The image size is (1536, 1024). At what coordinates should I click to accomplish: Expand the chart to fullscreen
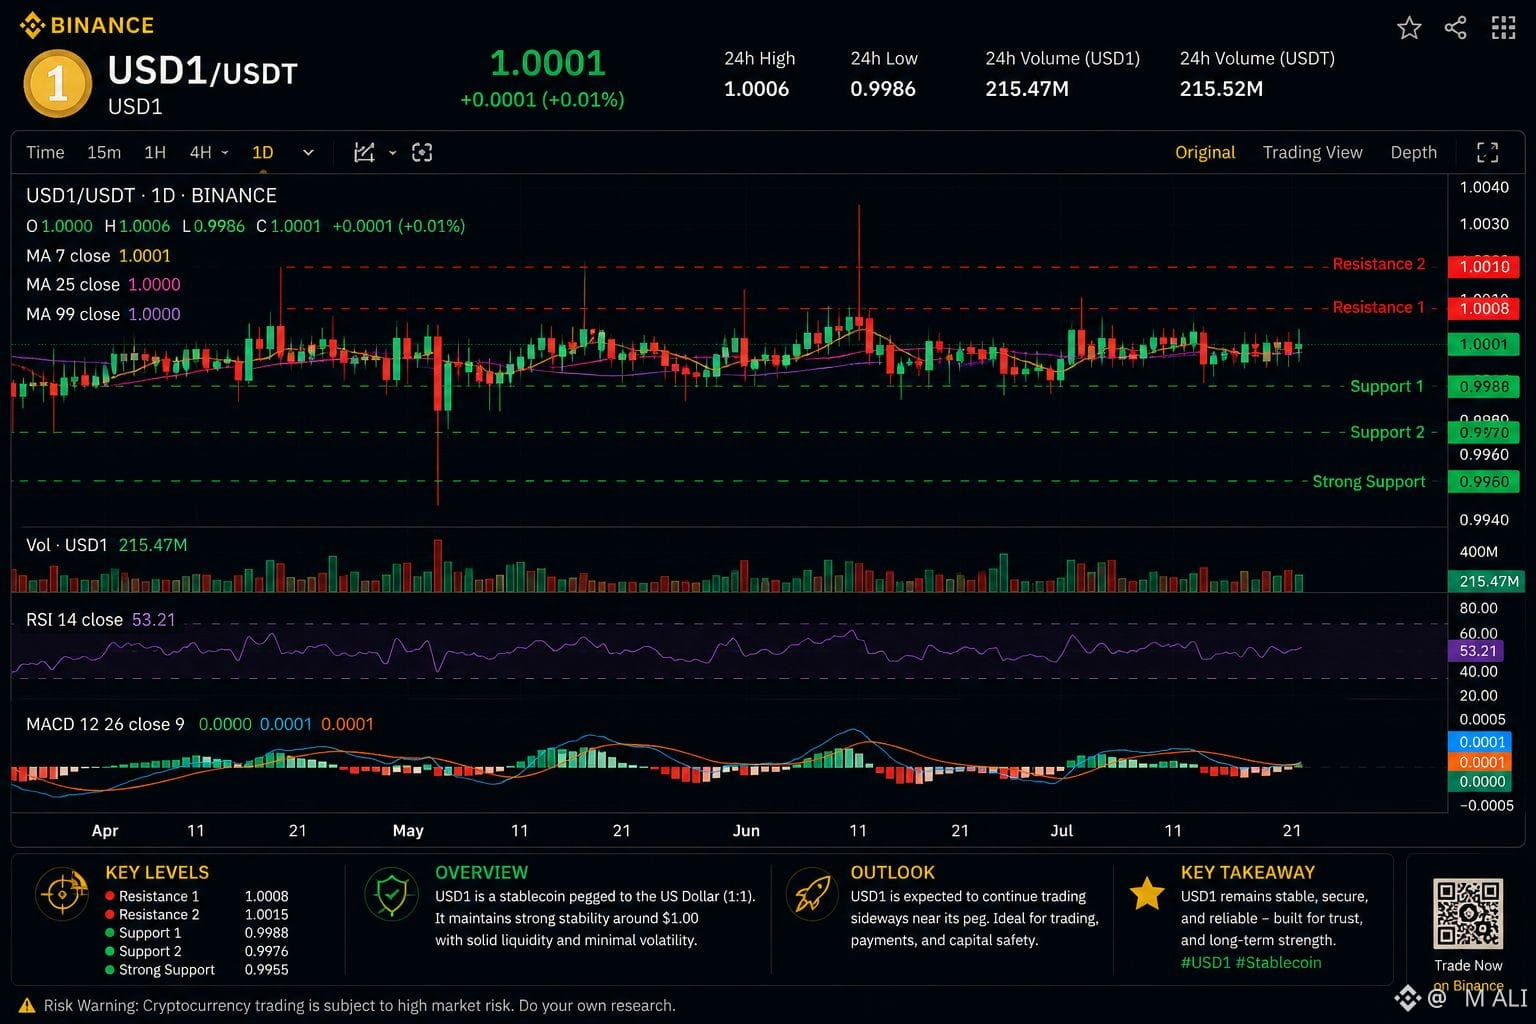pos(1488,152)
